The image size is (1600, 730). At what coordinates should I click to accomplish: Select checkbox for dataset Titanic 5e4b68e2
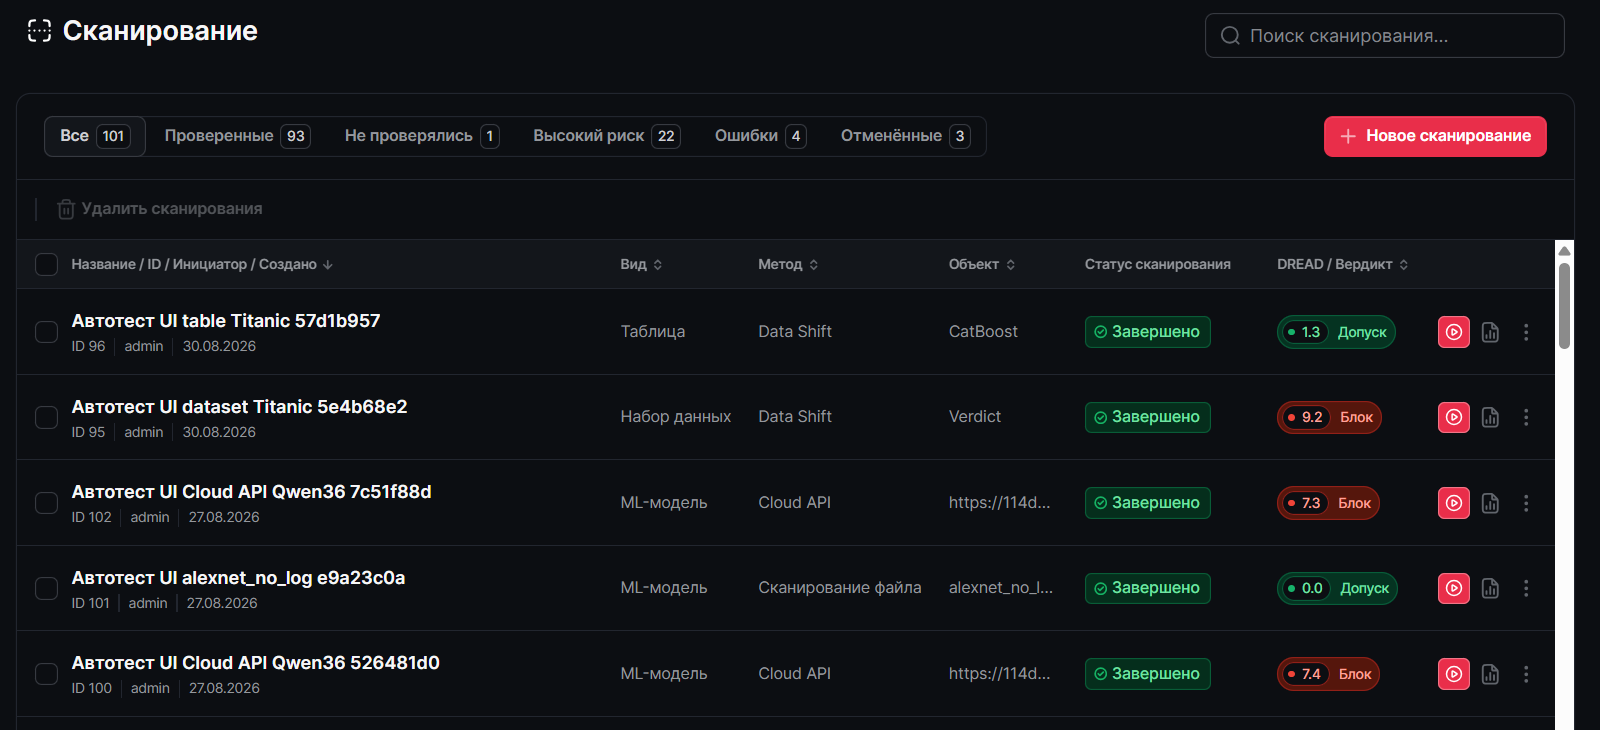pos(46,417)
